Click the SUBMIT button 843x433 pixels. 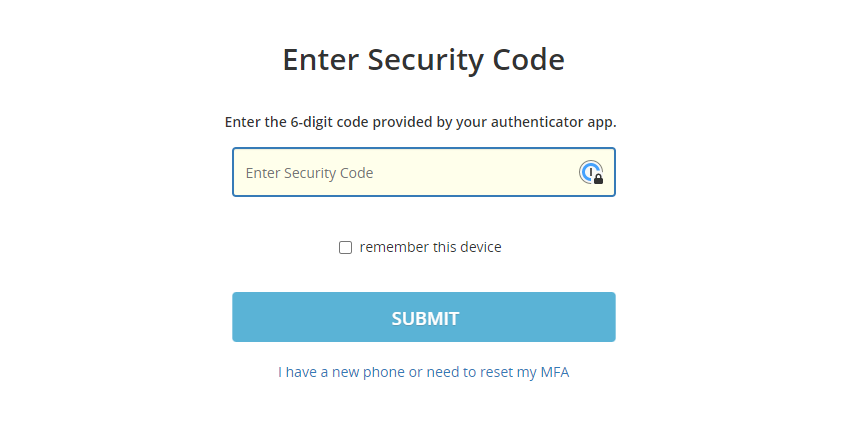click(424, 317)
